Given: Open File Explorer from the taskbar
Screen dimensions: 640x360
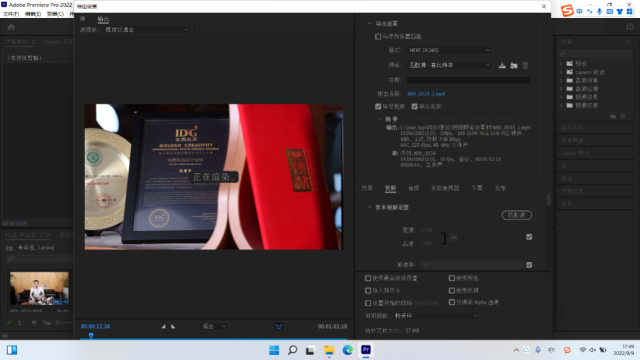Looking at the screenshot, I should (329, 350).
